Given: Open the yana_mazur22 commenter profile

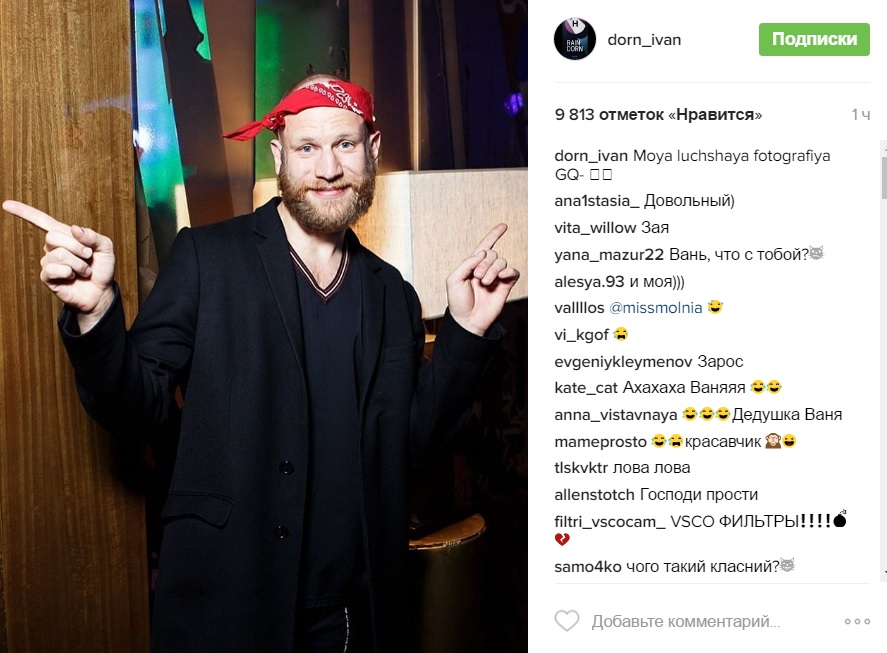Looking at the screenshot, I should pyautogui.click(x=609, y=255).
